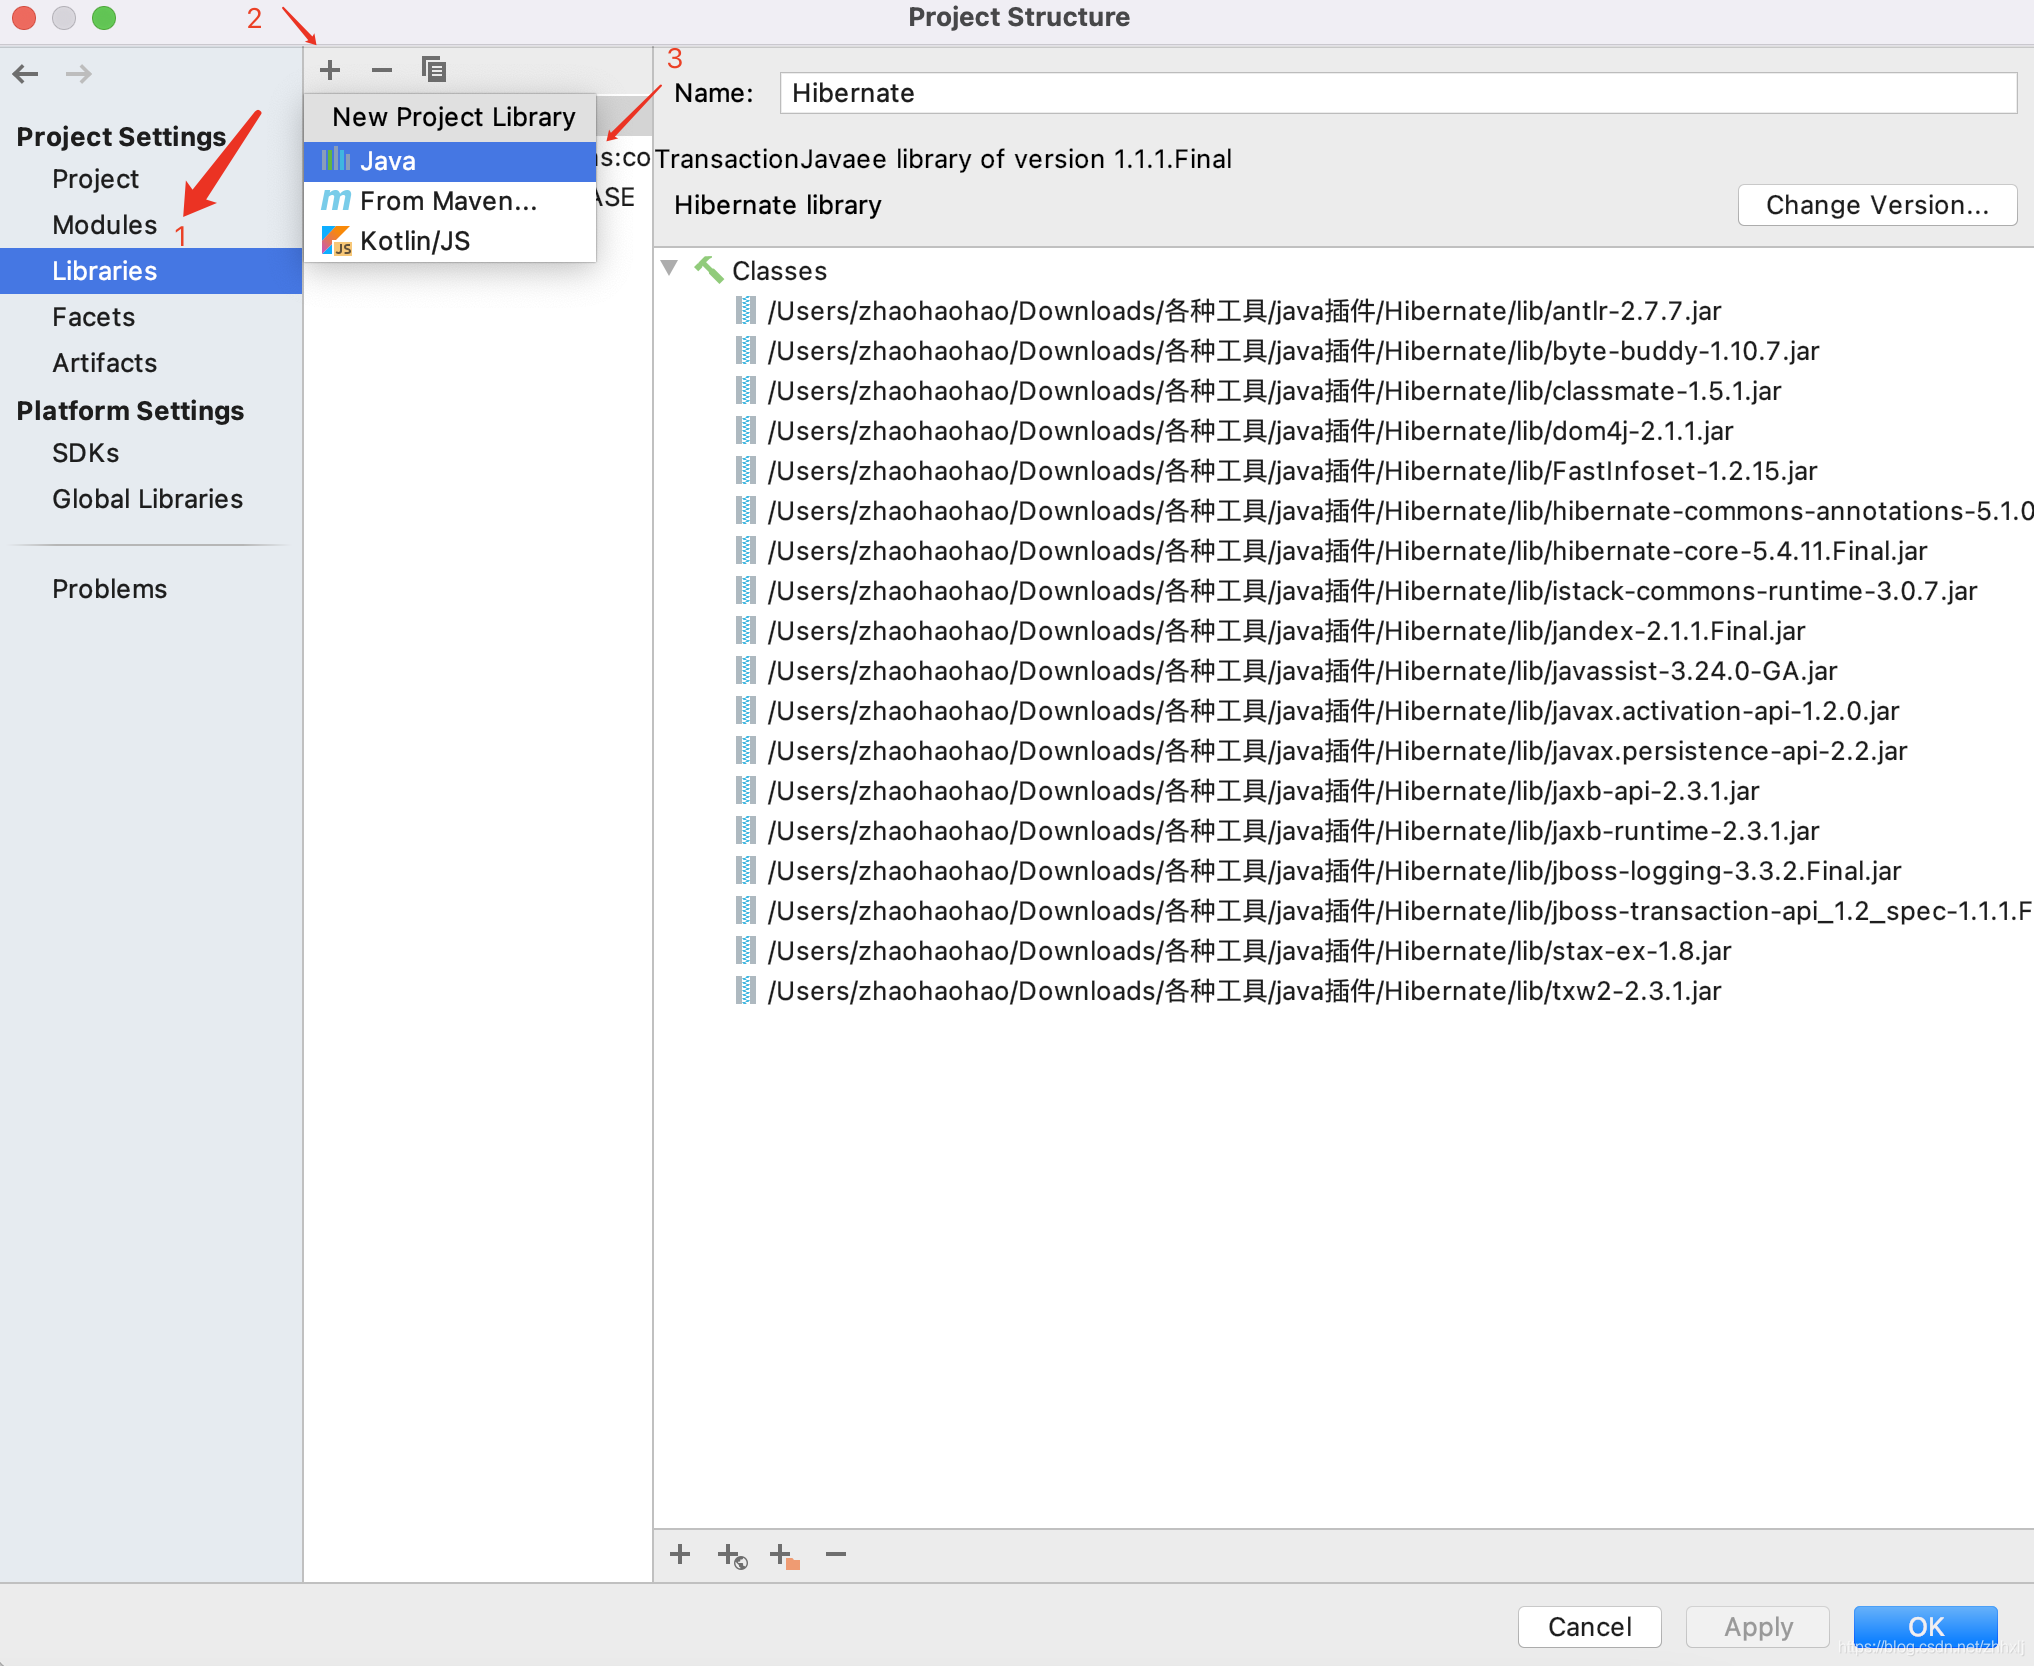Click the Hibernate name input field

(x=1396, y=93)
